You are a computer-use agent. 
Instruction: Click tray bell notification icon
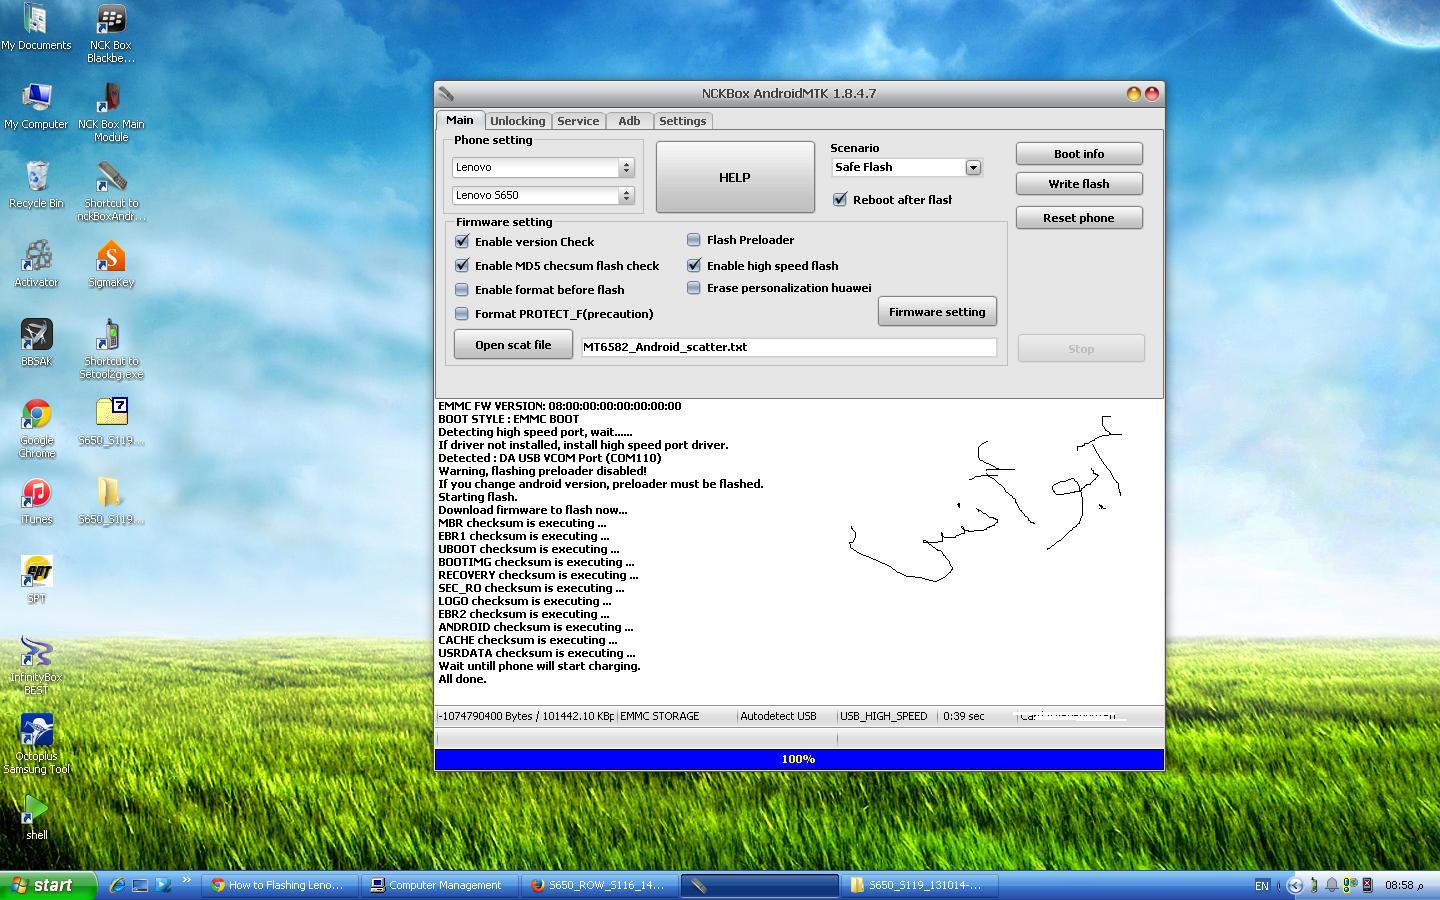click(1331, 885)
